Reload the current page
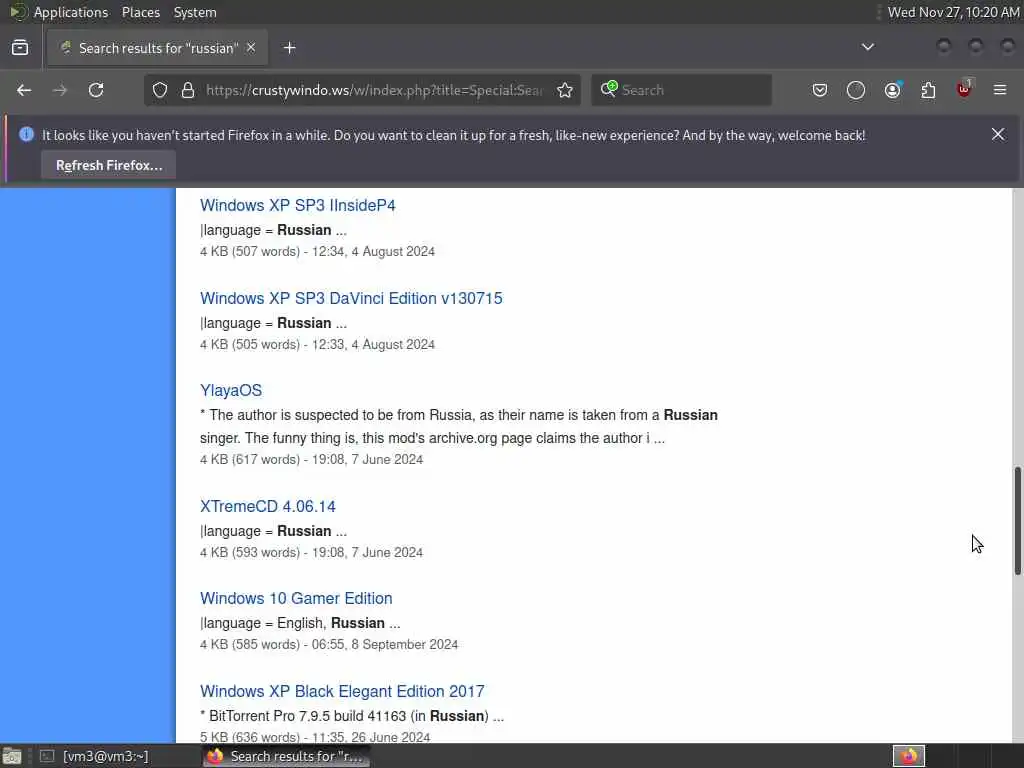This screenshot has width=1024, height=768. (96, 90)
